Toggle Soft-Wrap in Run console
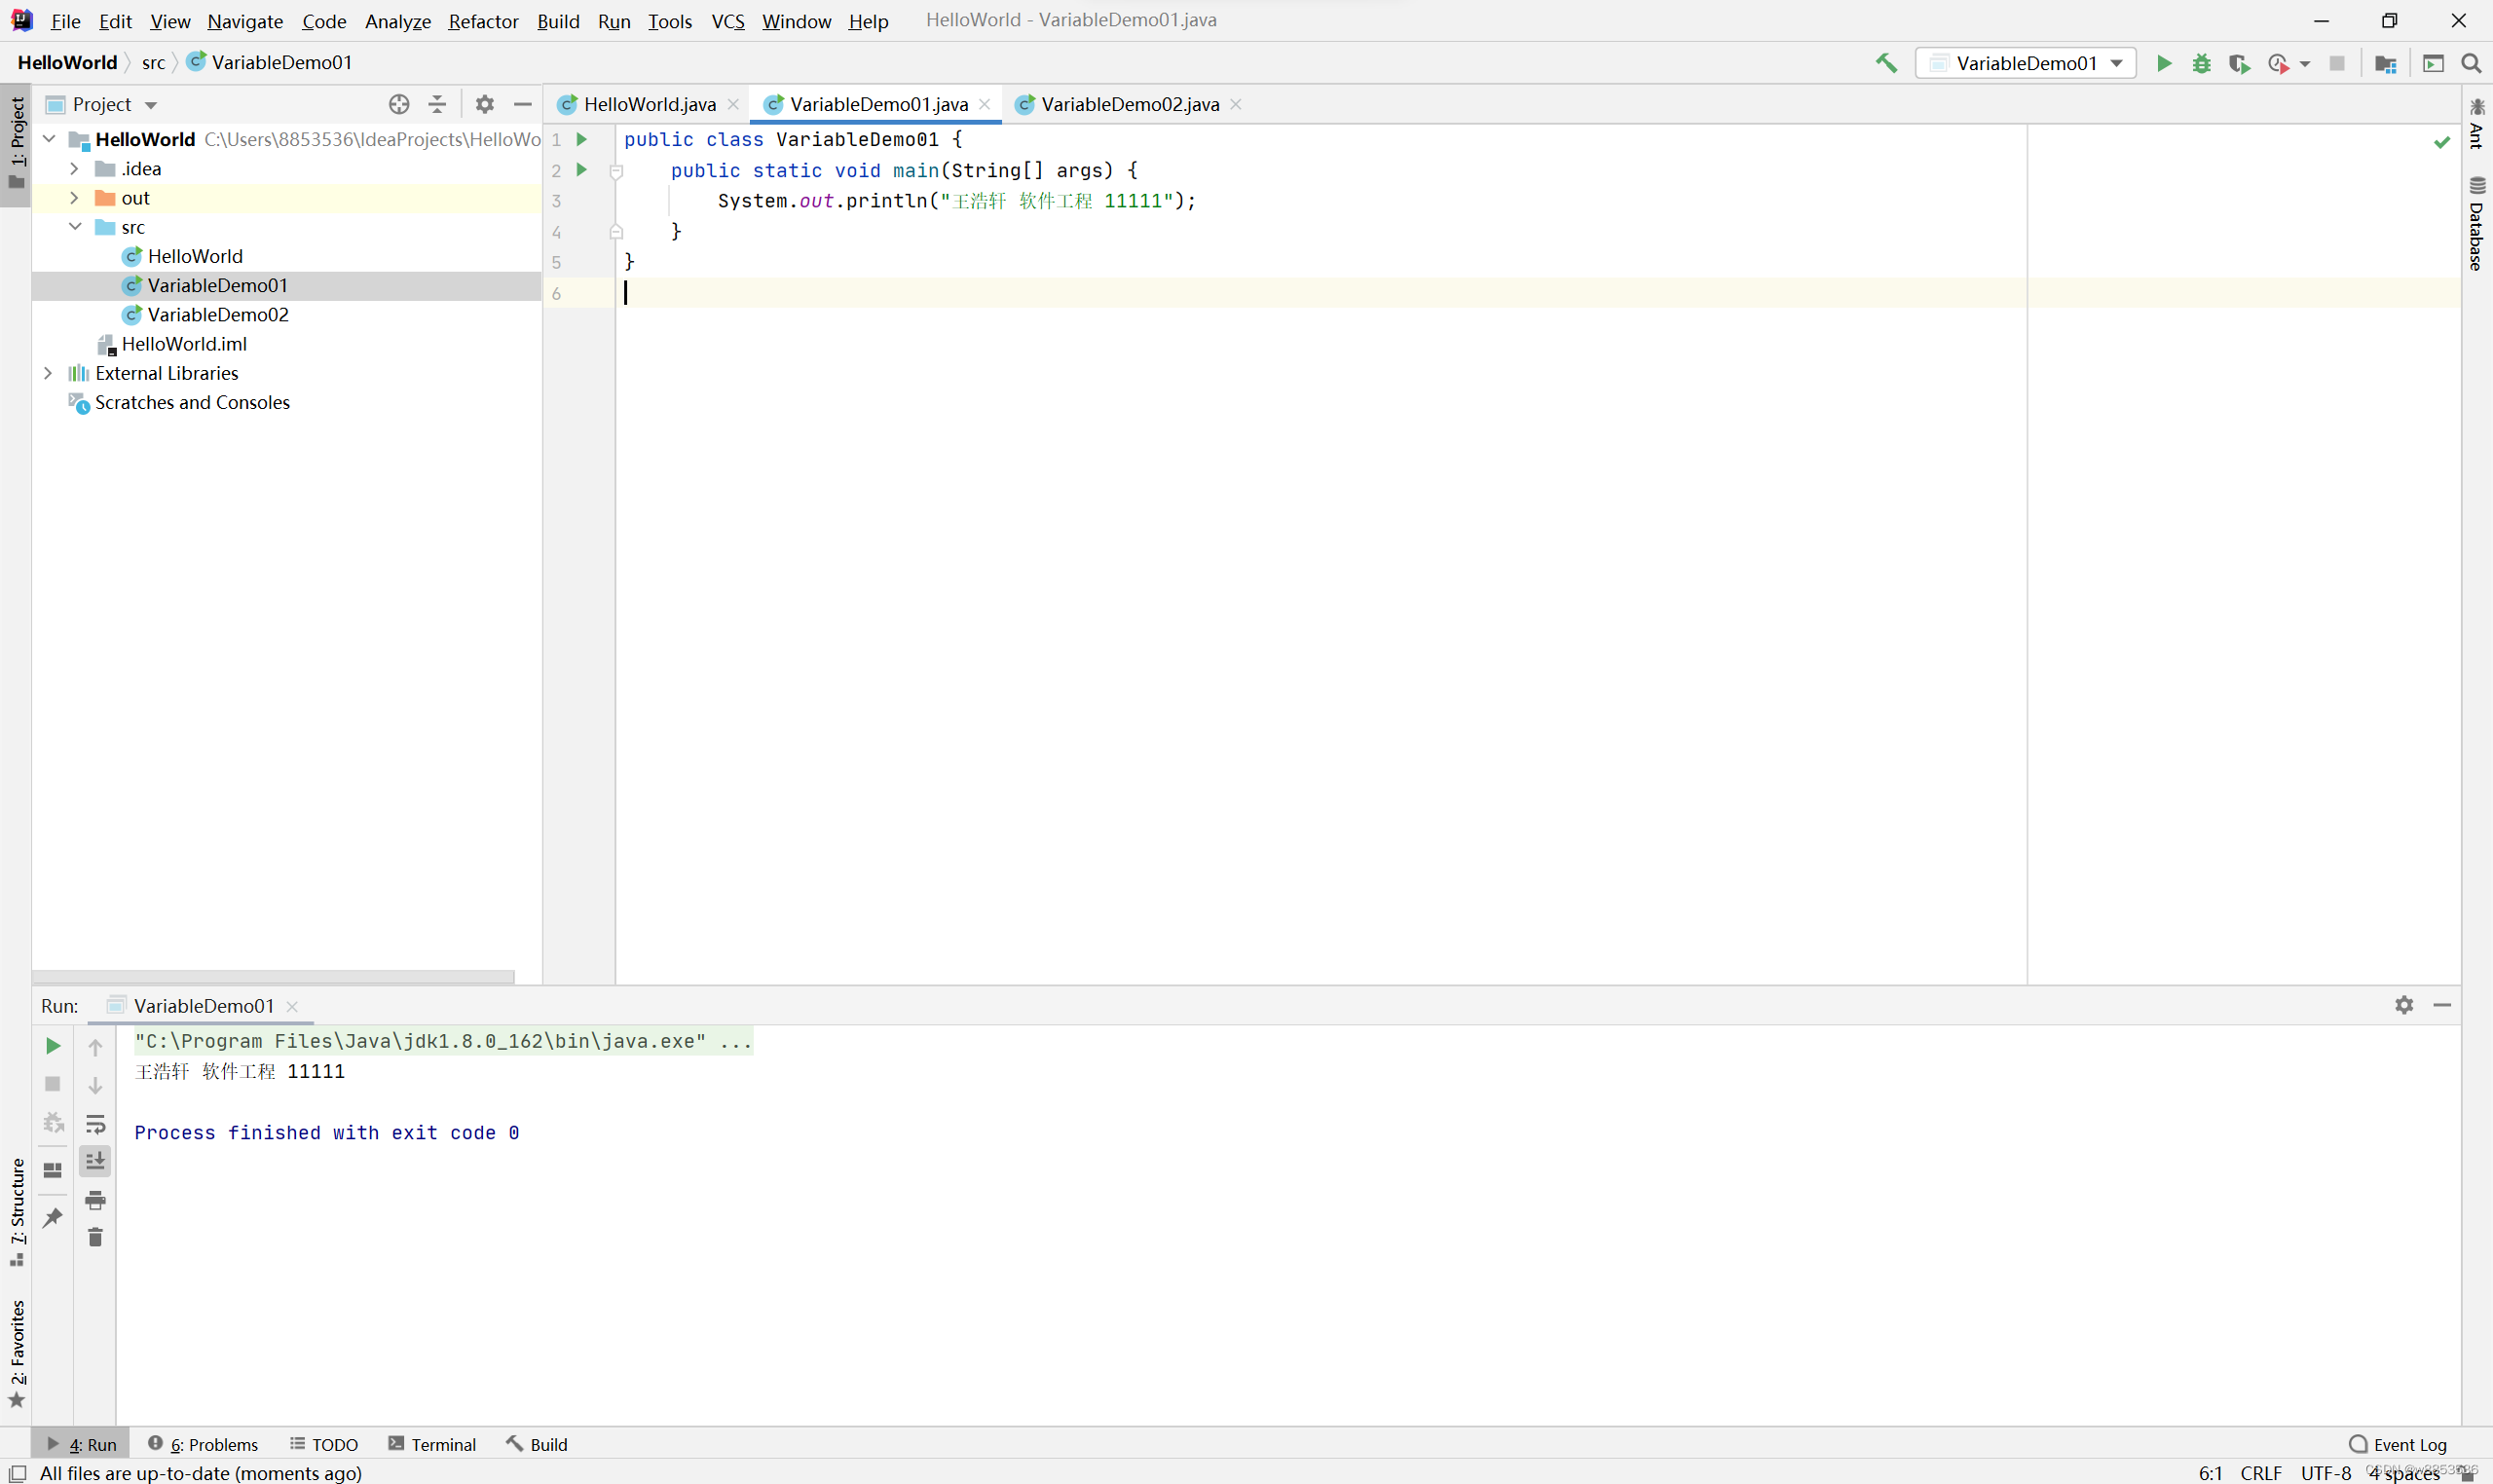2493x1484 pixels. 95,1124
